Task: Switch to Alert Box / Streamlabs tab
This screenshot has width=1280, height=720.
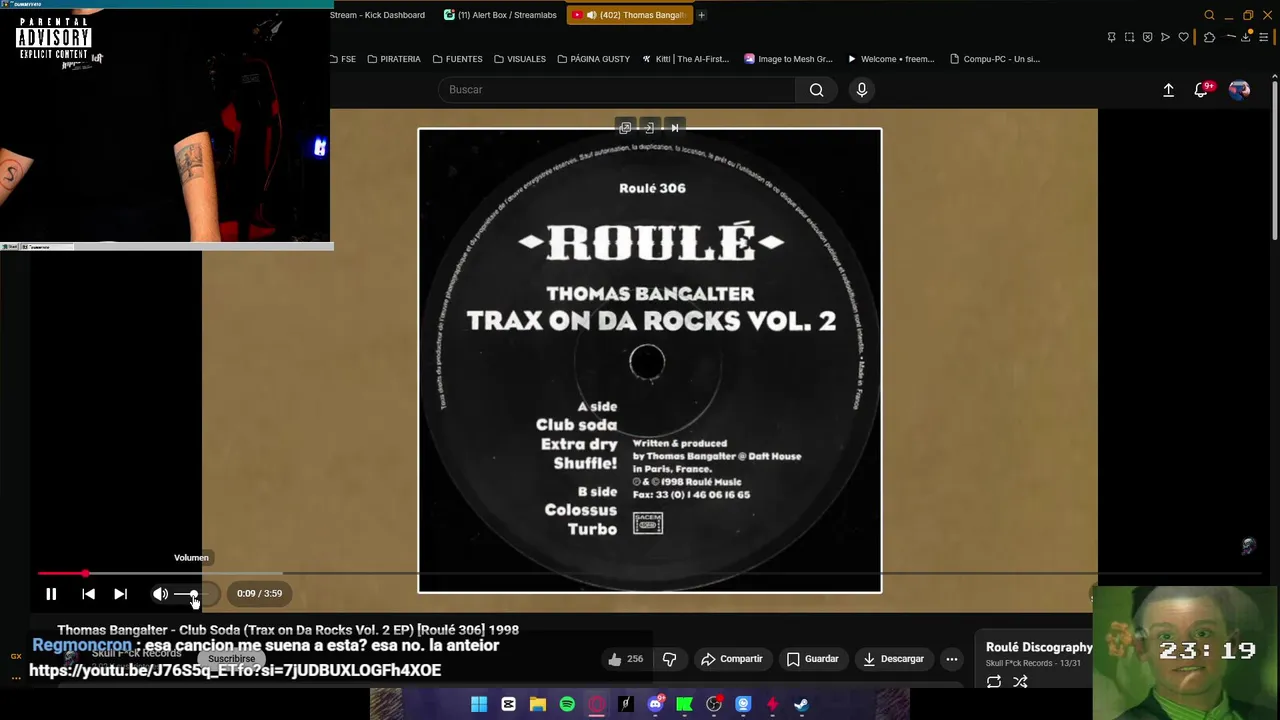Action: [x=500, y=15]
